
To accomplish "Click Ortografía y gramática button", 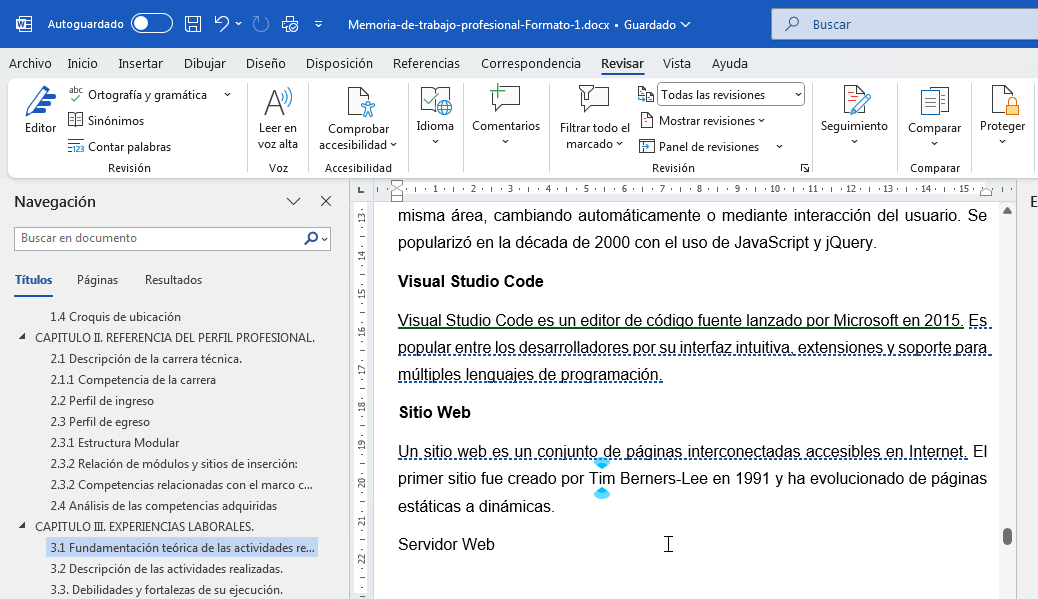I will tap(146, 95).
